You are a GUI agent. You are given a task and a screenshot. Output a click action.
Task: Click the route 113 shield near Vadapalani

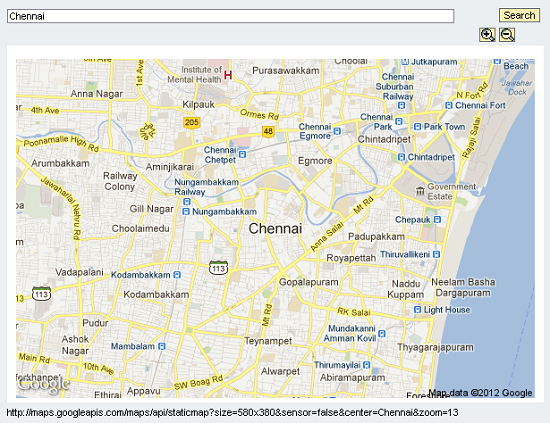[x=41, y=294]
